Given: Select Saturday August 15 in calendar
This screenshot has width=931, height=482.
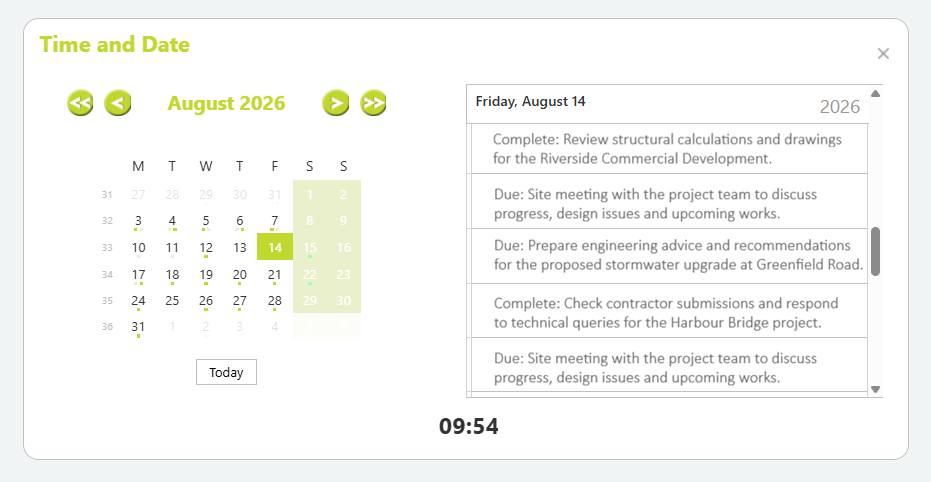Looking at the screenshot, I should pos(310,247).
